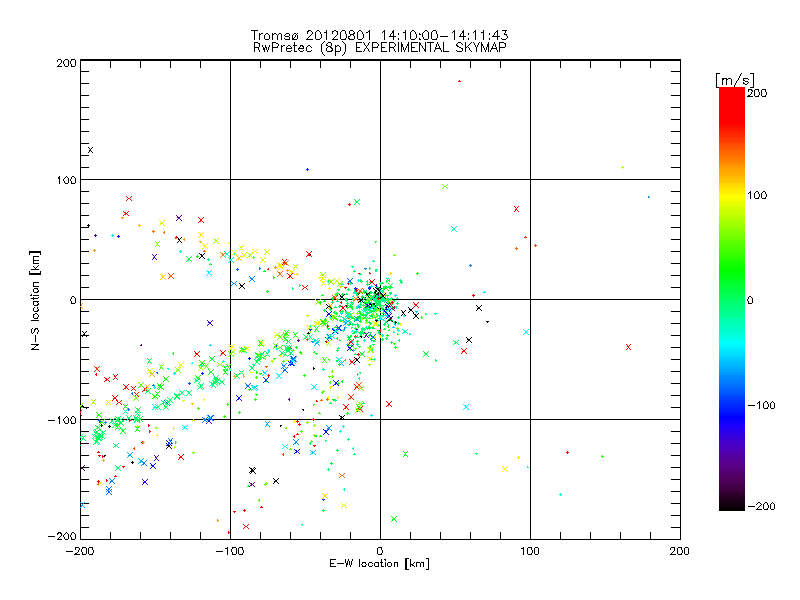Click the 100 label beside the colorbar
The width and height of the screenshot is (800, 600).
[x=757, y=195]
